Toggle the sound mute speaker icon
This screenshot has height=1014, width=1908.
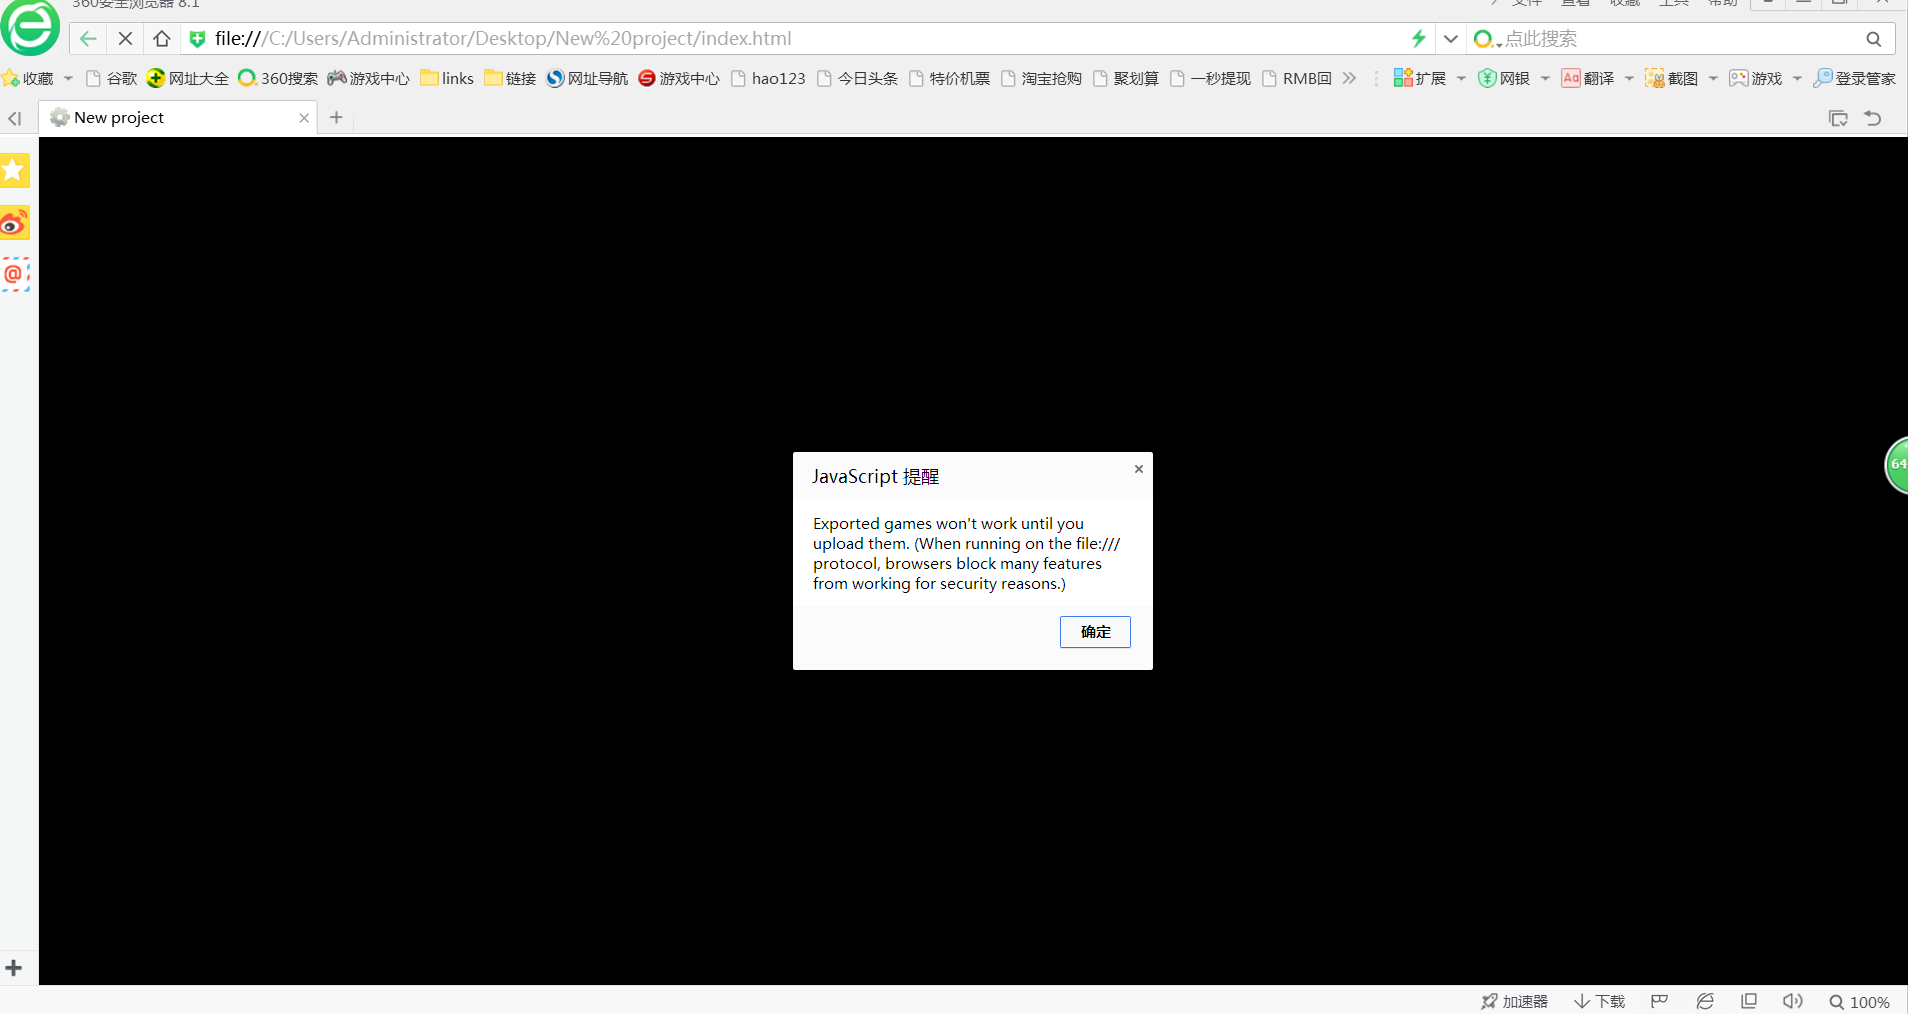click(x=1792, y=1001)
